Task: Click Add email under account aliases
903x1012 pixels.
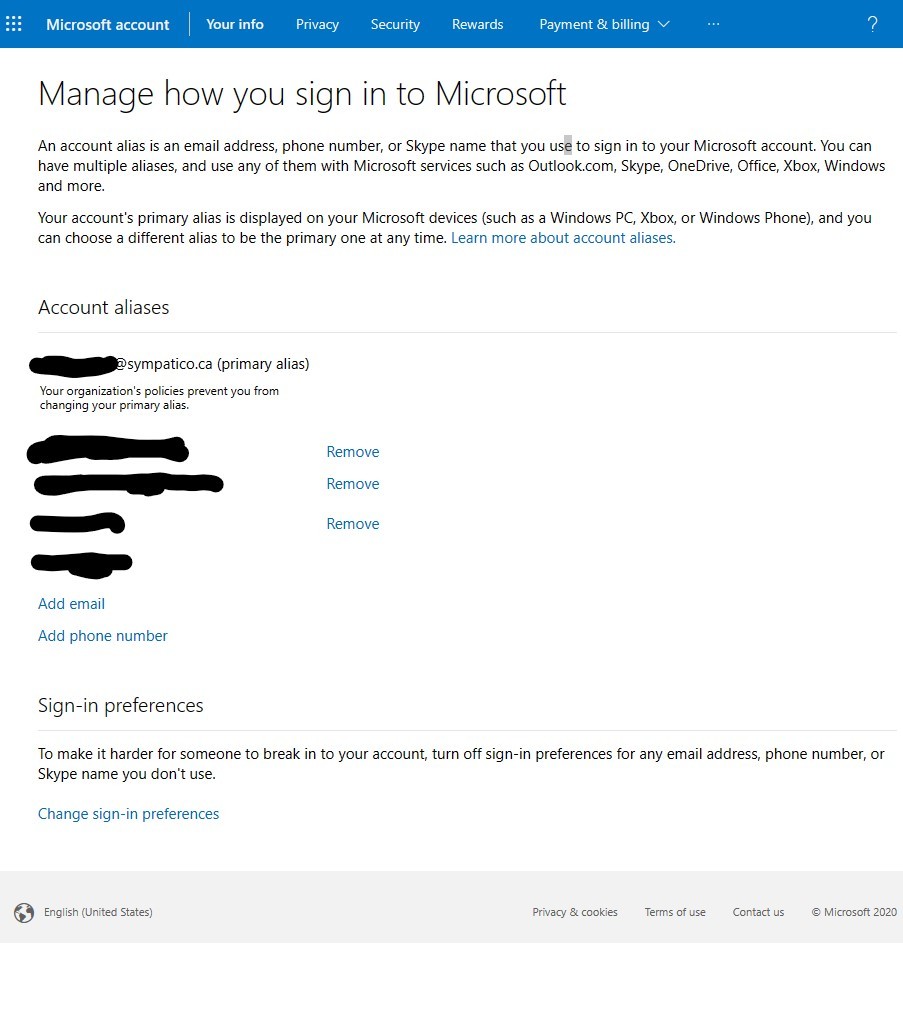Action: (71, 603)
